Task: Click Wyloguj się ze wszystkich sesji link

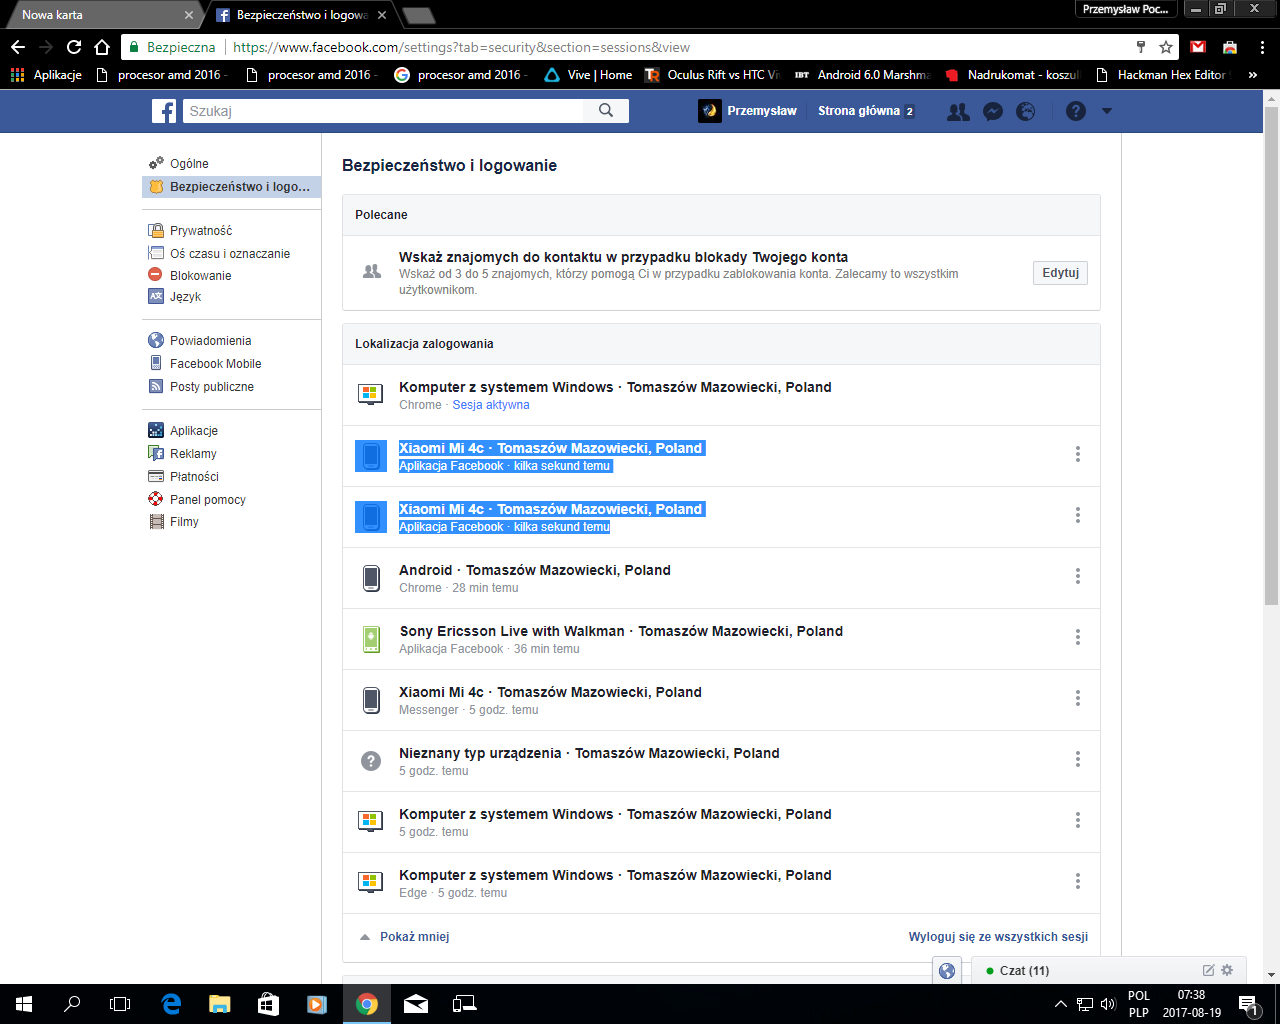Action: (x=997, y=937)
